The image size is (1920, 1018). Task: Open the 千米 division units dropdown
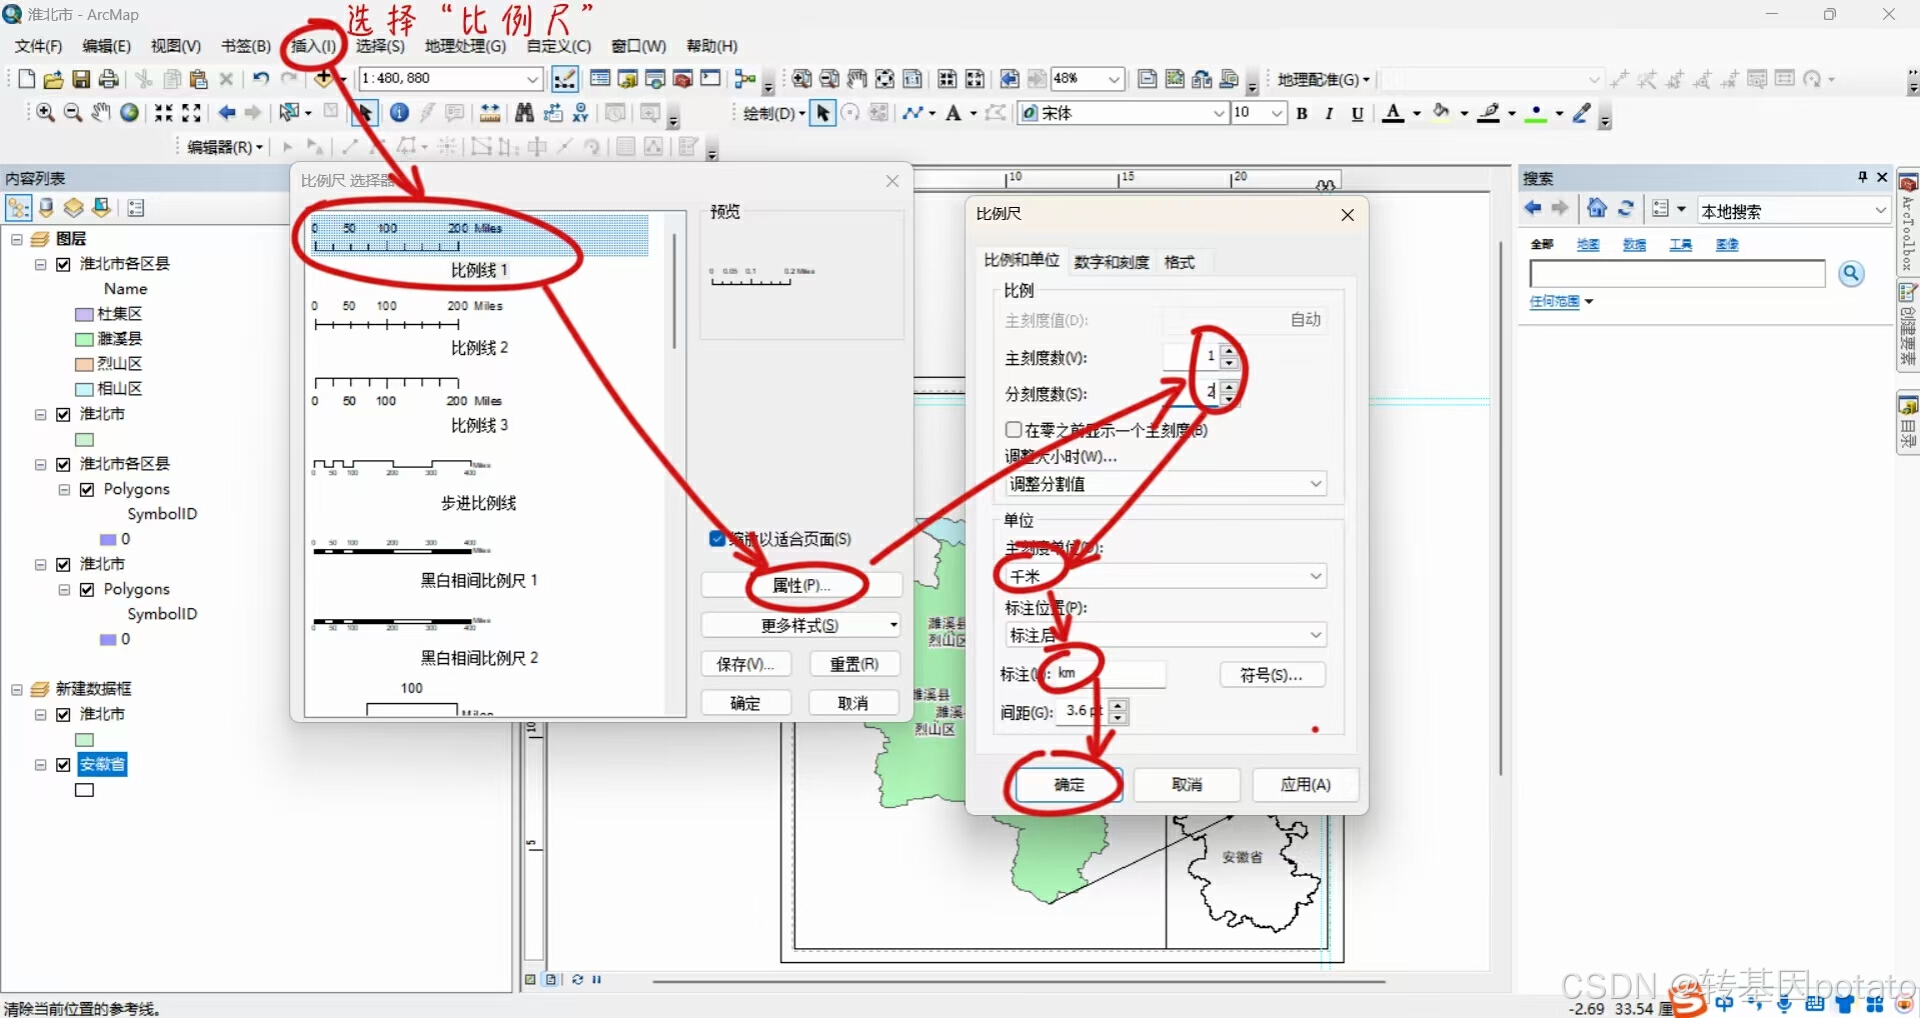tap(1166, 576)
